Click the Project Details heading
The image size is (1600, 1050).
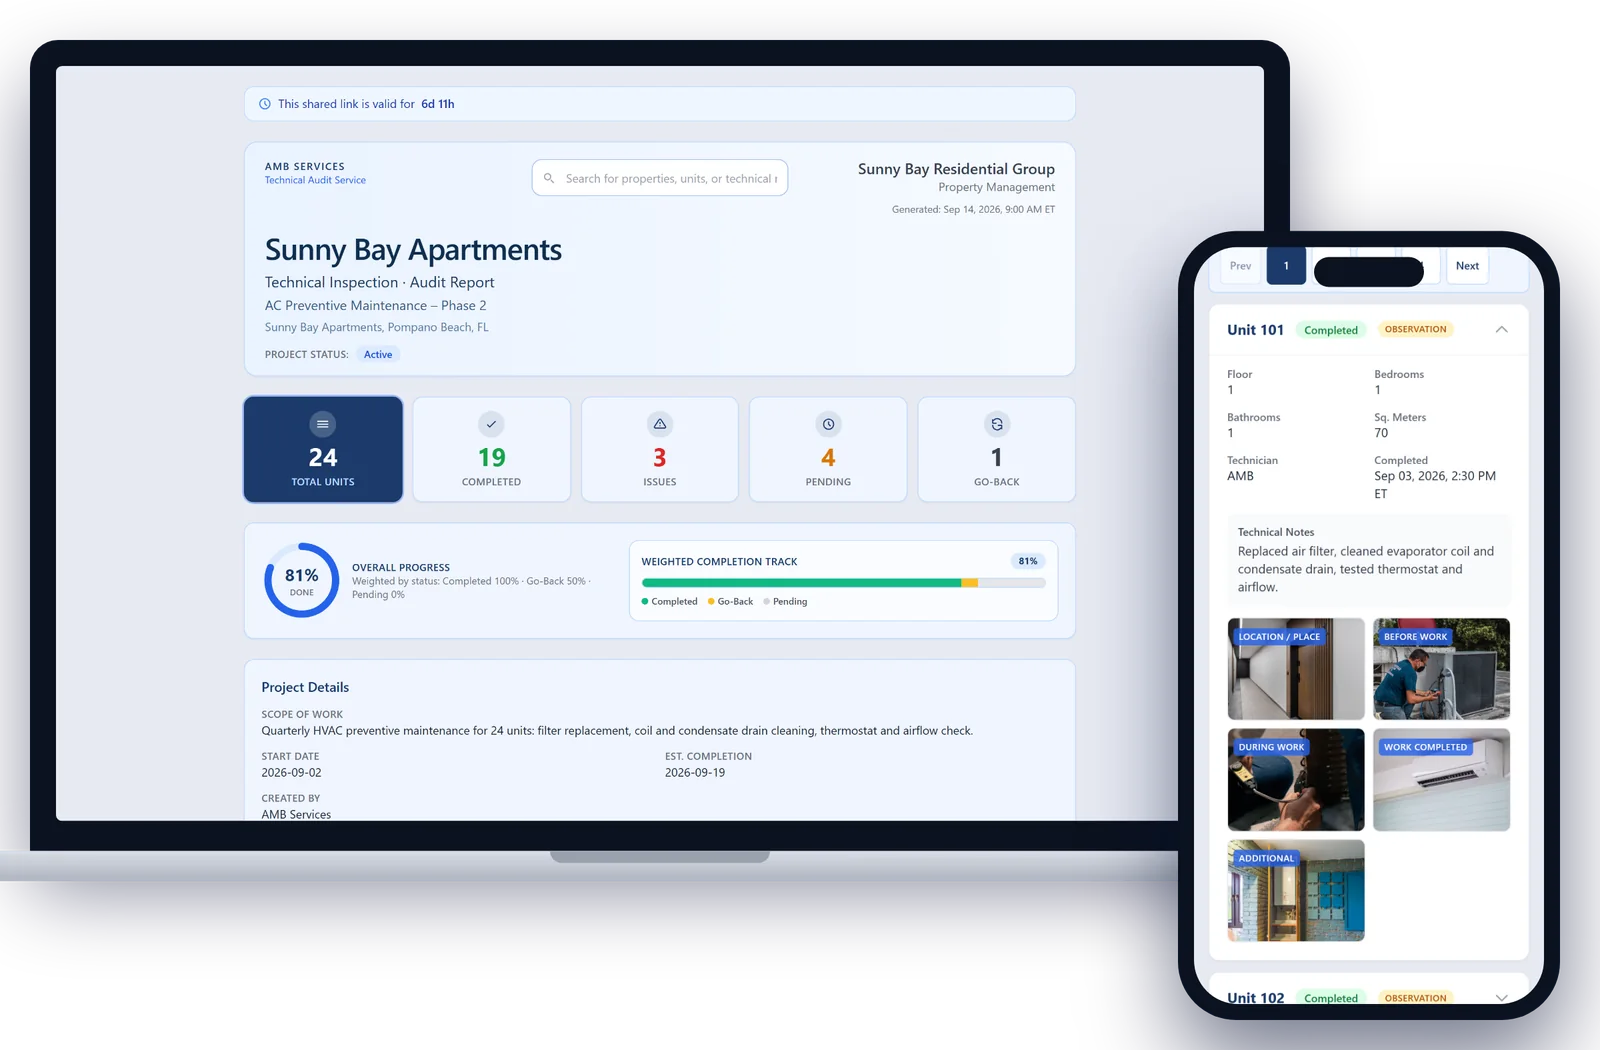pos(305,687)
